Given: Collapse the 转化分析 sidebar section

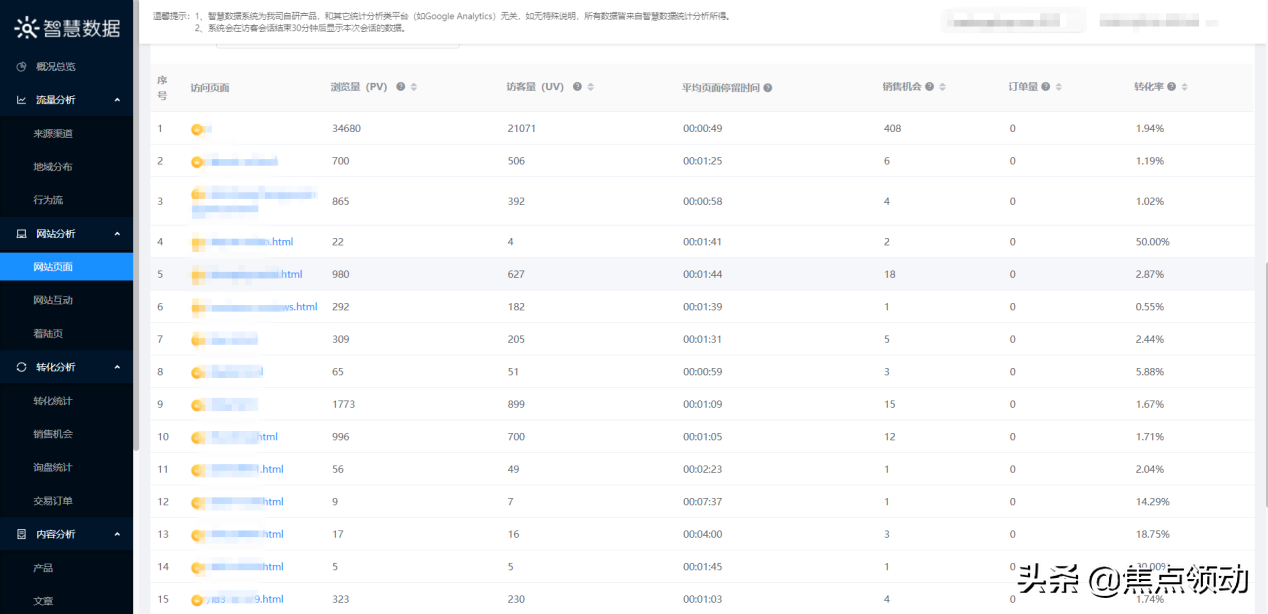Looking at the screenshot, I should click(116, 366).
